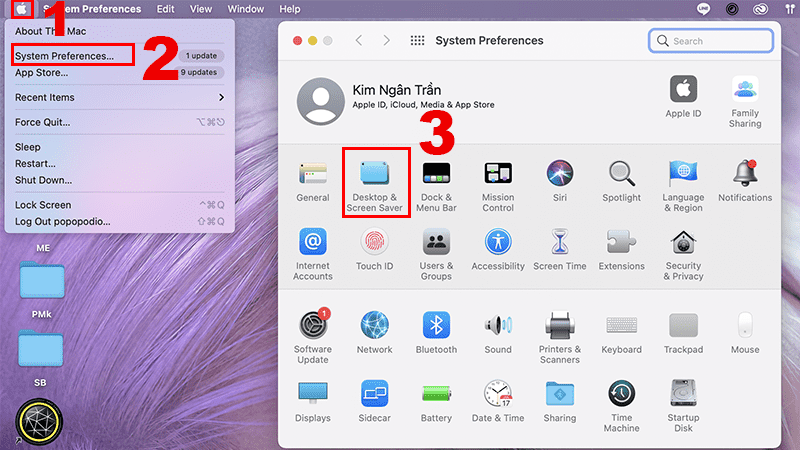The image size is (800, 450).
Task: Expand Recent Items submenu
Action: [118, 97]
